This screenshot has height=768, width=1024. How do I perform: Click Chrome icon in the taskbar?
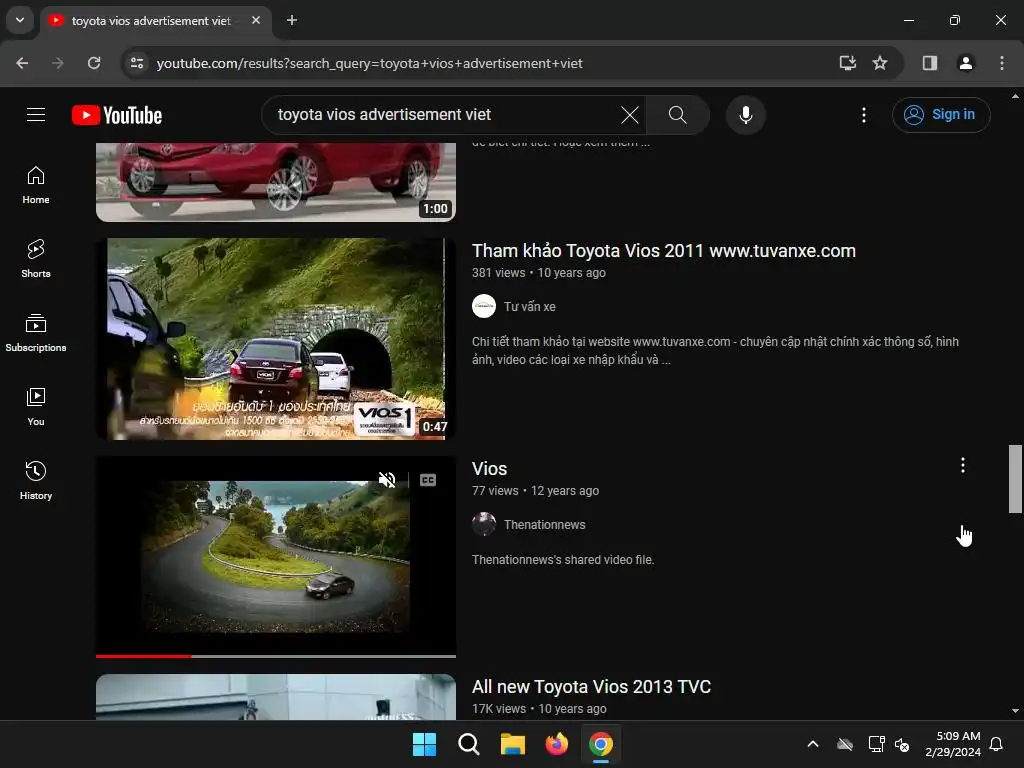click(601, 744)
